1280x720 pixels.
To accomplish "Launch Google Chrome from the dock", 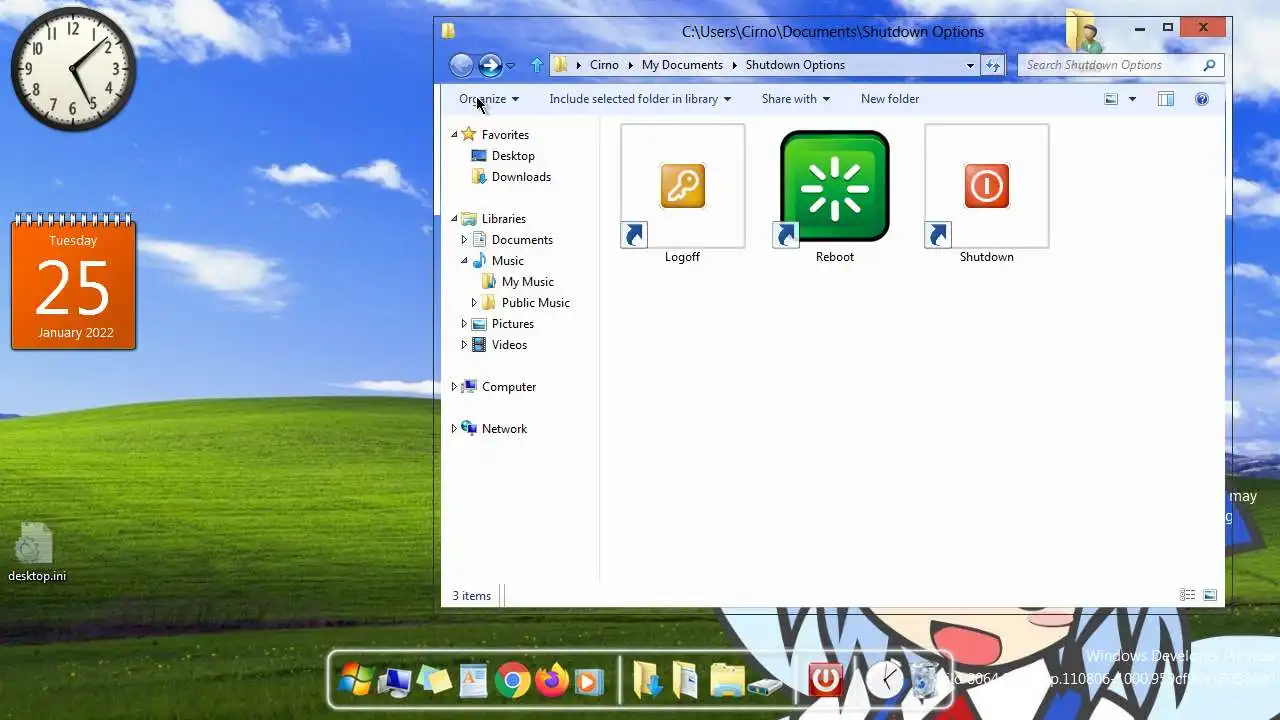I will coord(512,681).
